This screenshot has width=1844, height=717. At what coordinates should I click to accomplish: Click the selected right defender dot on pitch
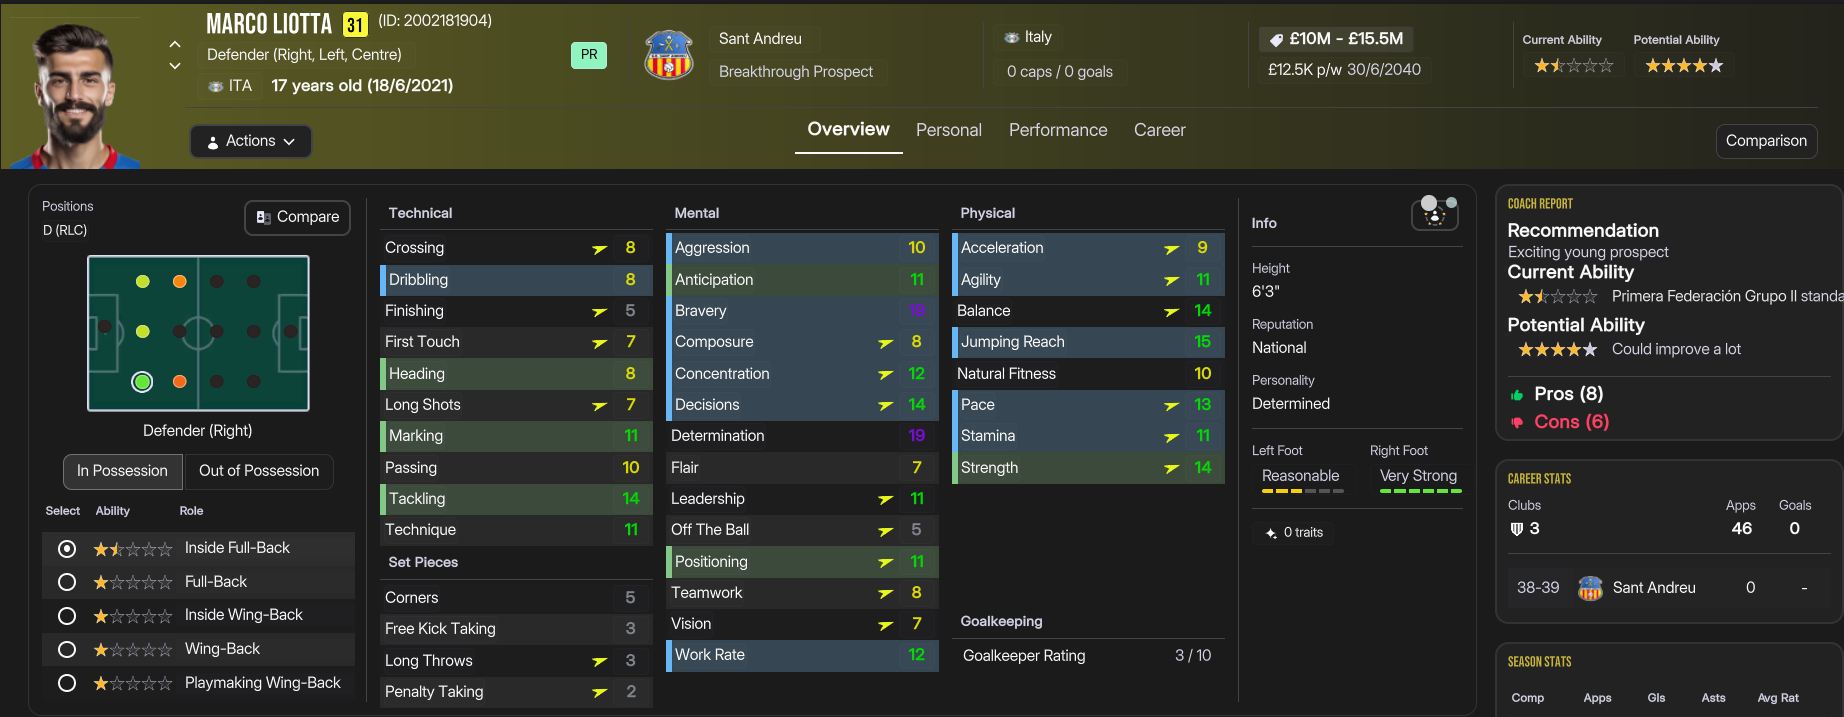(143, 381)
